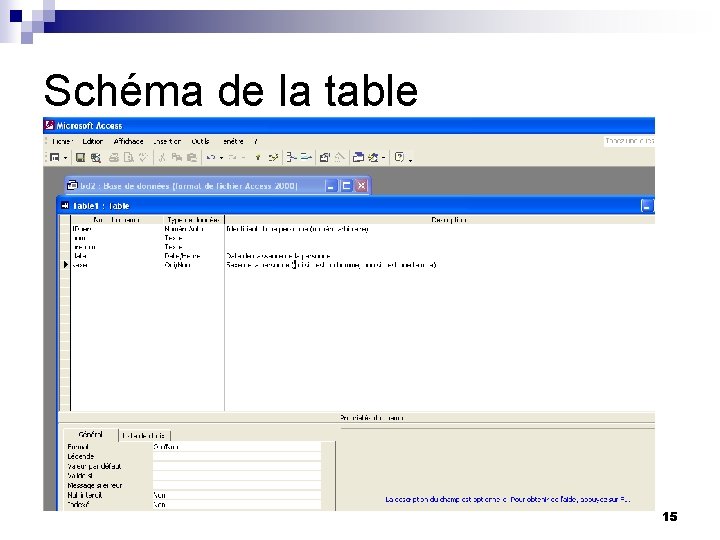The image size is (720, 540).
Task: Click the description of the Oui/Non row
Action: pyautogui.click(x=439, y=265)
